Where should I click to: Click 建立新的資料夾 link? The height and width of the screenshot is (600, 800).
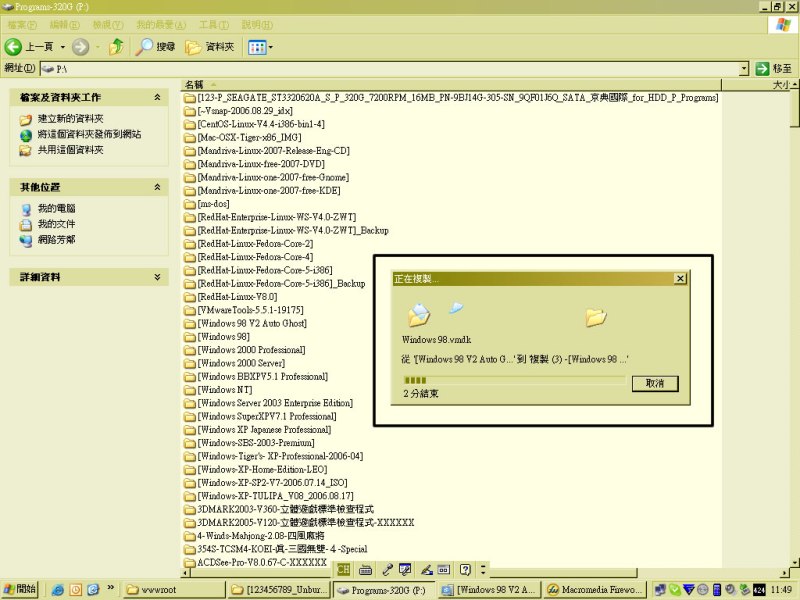pyautogui.click(x=70, y=119)
